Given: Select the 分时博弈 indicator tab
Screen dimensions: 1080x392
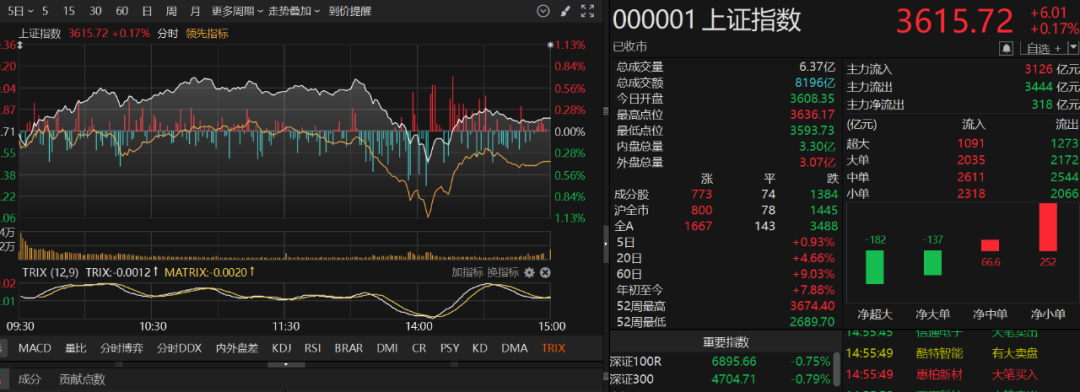Looking at the screenshot, I should [121, 348].
